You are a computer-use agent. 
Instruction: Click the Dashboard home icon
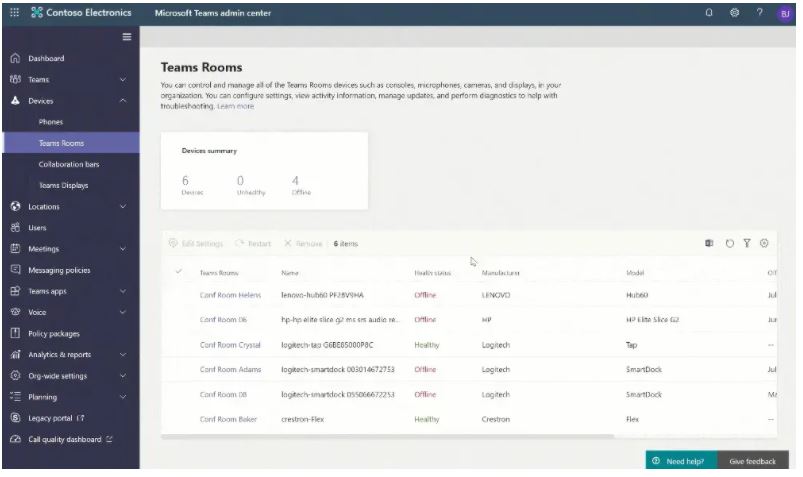[x=15, y=58]
